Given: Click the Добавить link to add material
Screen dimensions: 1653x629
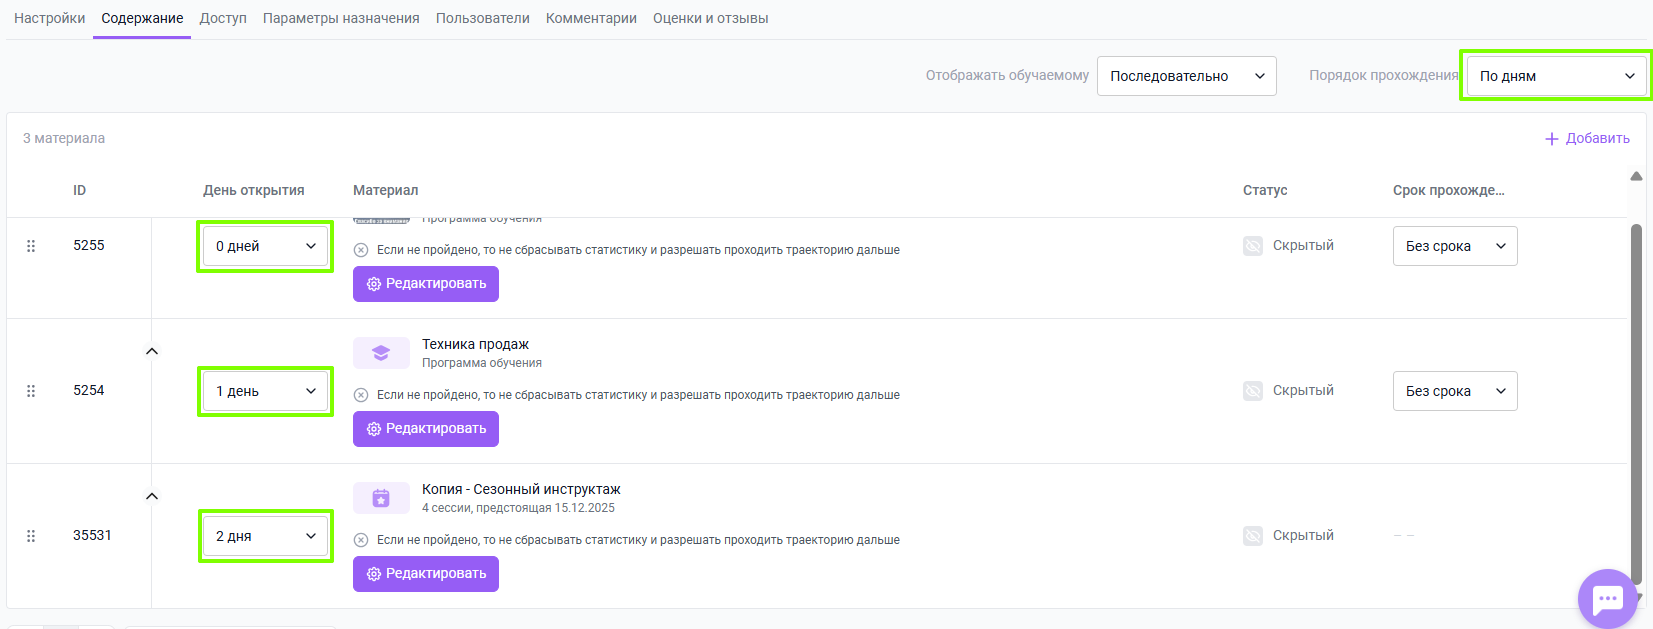Looking at the screenshot, I should click(1597, 139).
